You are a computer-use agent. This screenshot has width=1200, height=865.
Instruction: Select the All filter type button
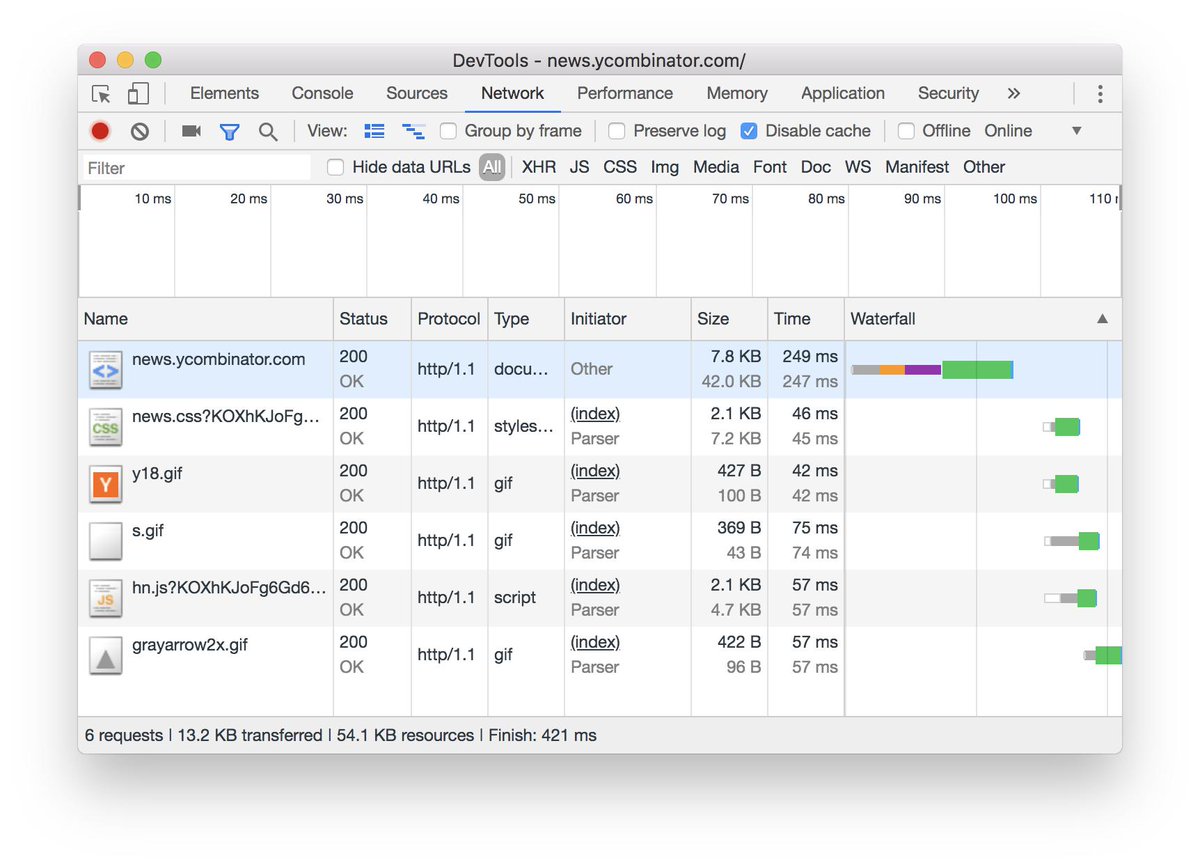[x=492, y=167]
